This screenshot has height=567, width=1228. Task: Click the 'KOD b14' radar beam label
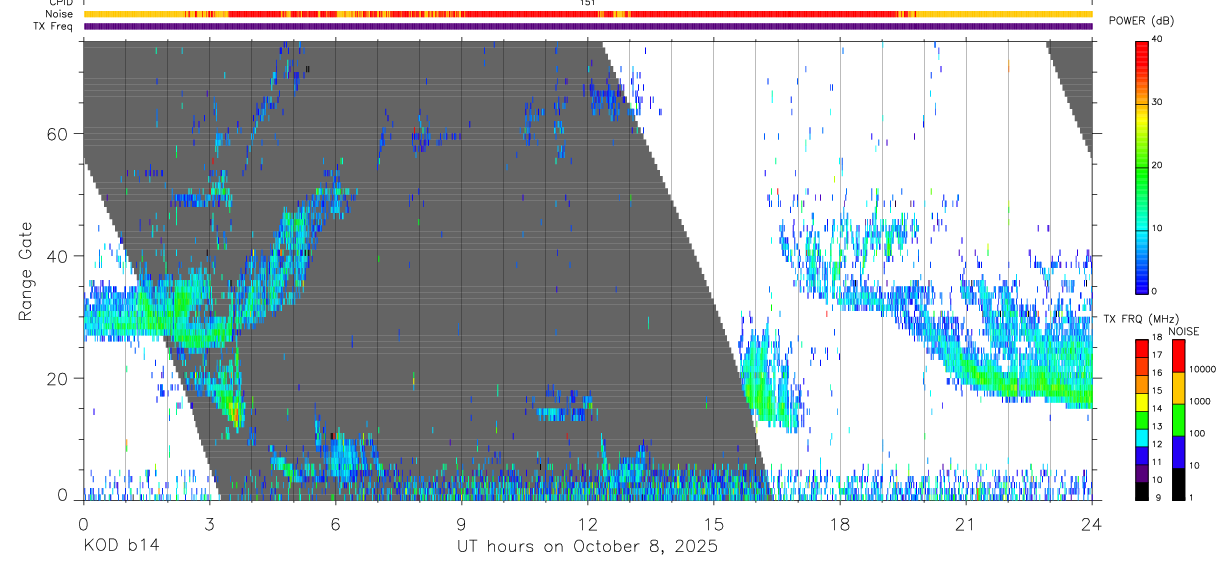tap(120, 547)
